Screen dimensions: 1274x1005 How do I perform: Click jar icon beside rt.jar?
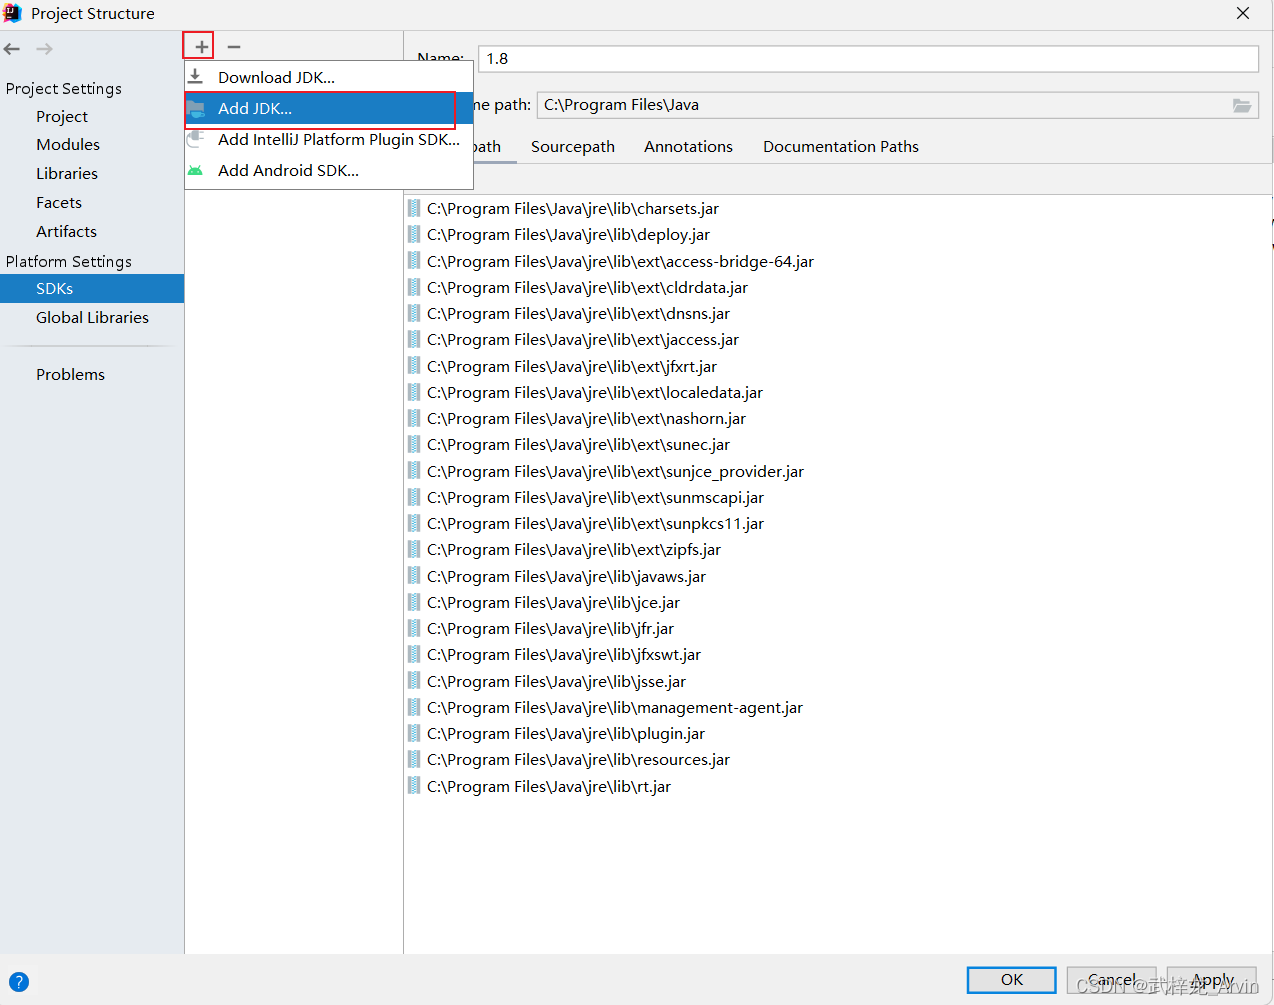point(414,786)
